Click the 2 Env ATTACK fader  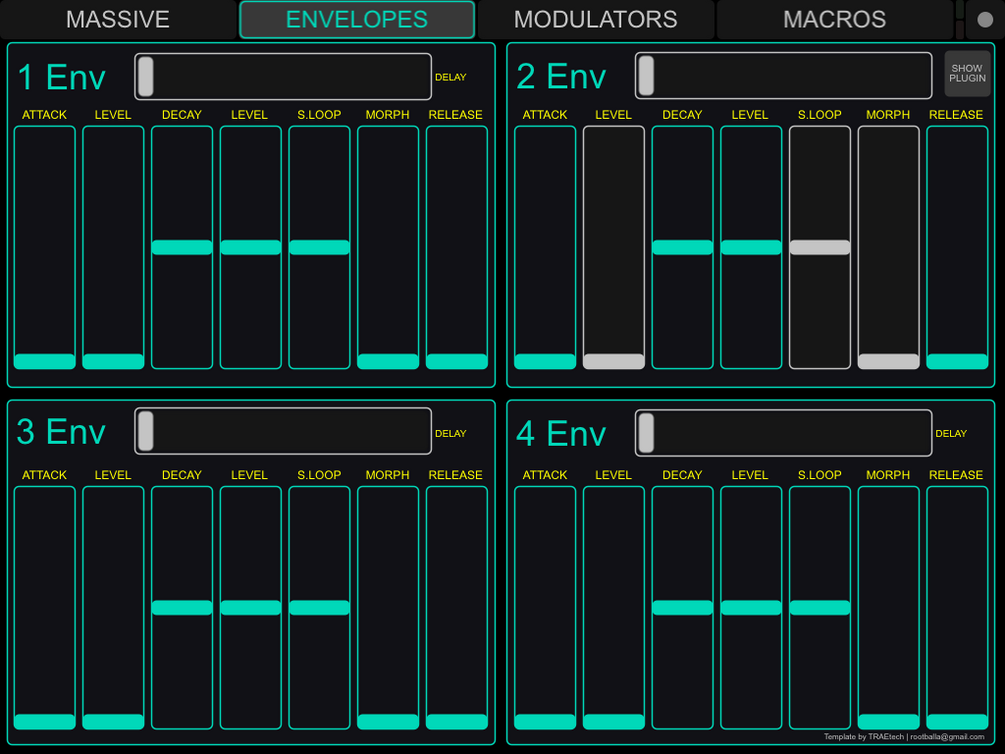point(545,247)
